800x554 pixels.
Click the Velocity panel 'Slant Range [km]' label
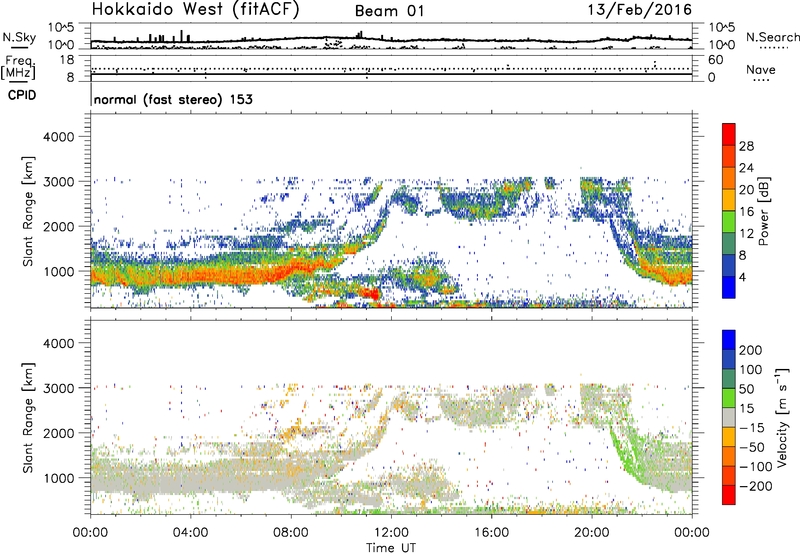tap(28, 418)
